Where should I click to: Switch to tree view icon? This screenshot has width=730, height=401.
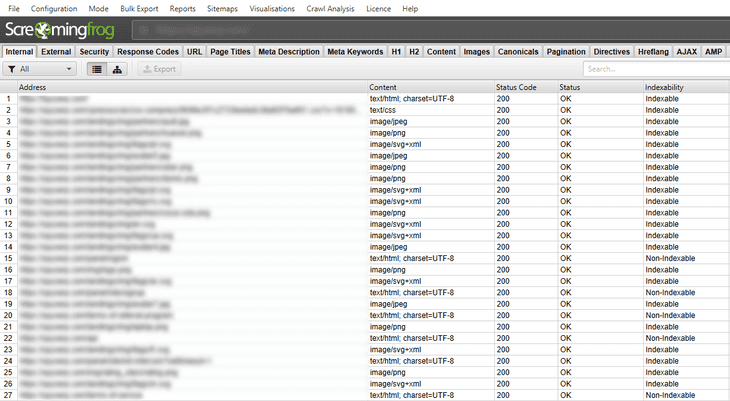click(x=118, y=69)
